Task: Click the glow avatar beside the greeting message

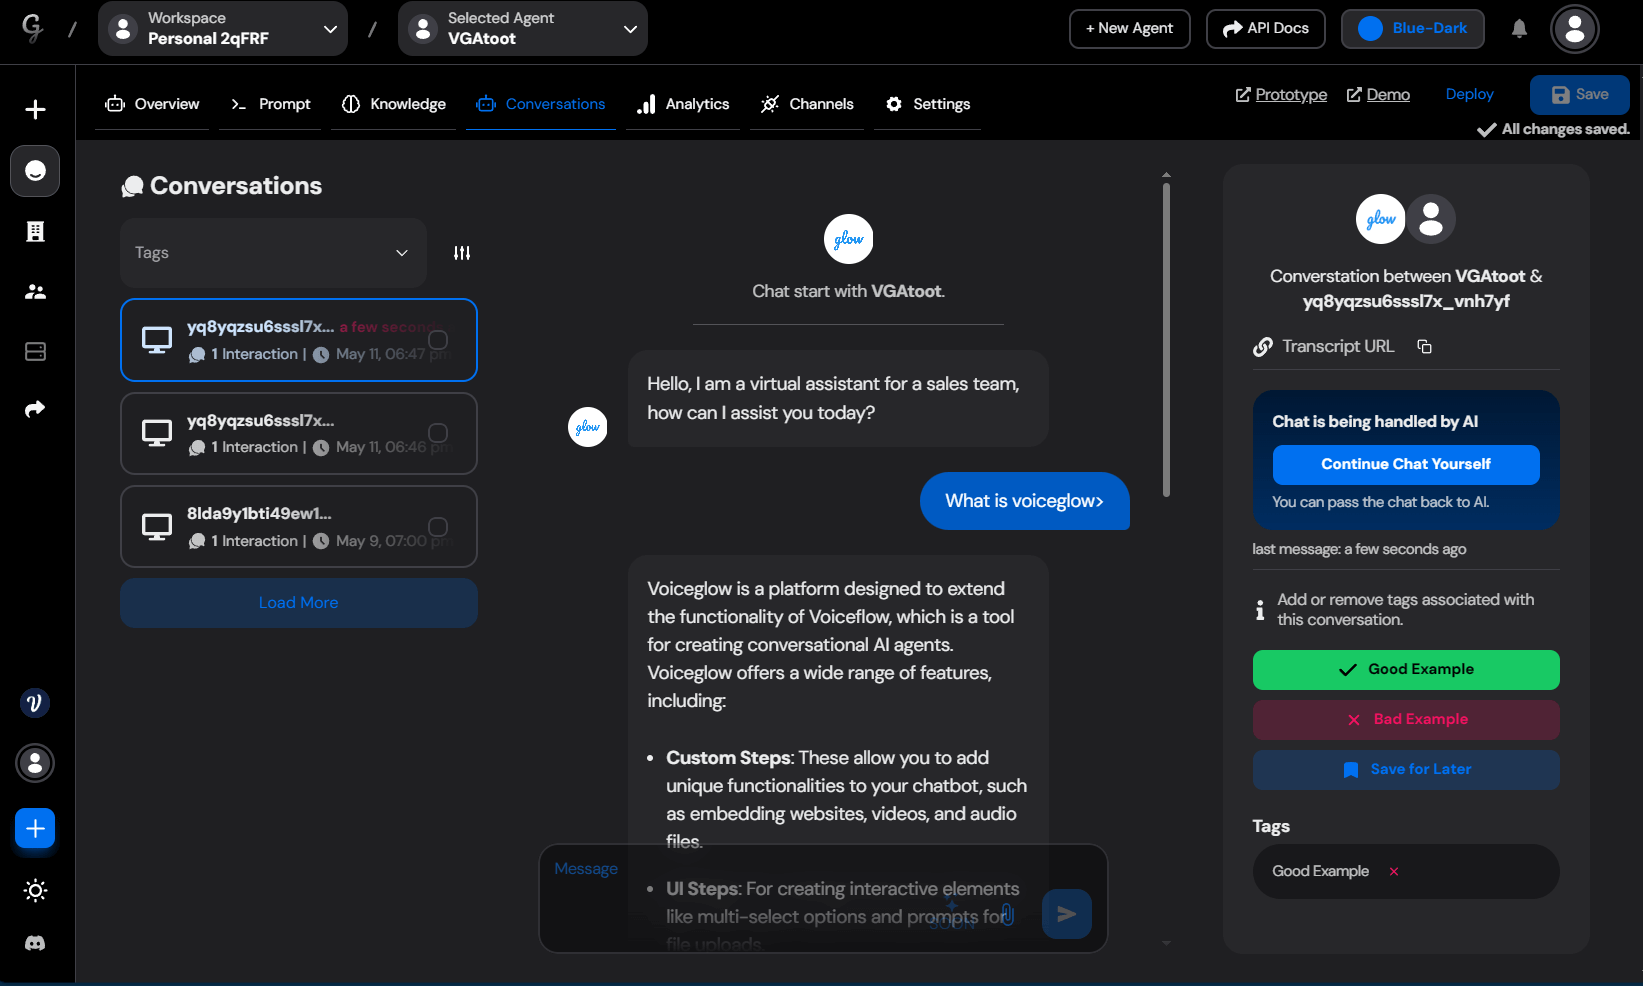Action: pyautogui.click(x=588, y=427)
